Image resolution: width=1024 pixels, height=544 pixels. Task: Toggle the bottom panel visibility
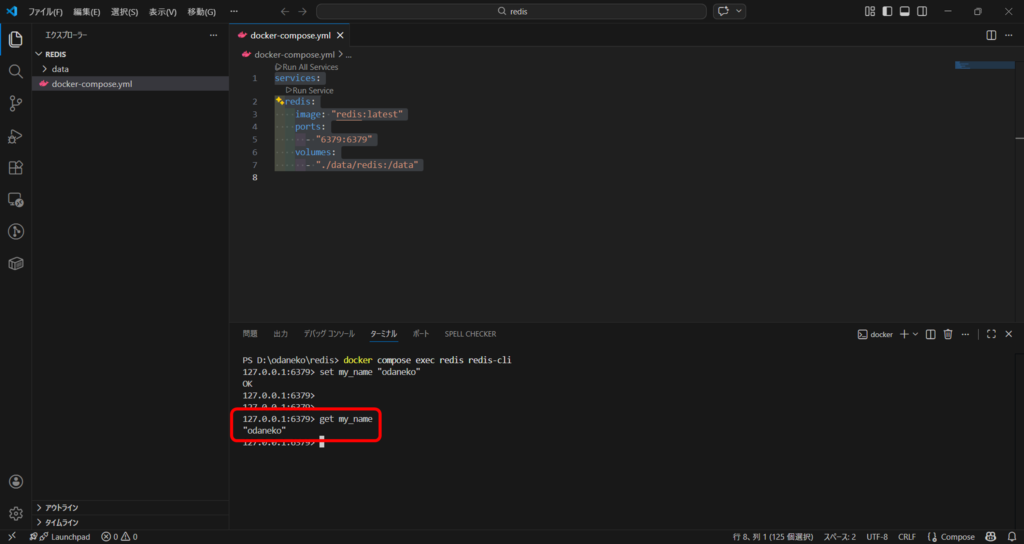tap(904, 11)
